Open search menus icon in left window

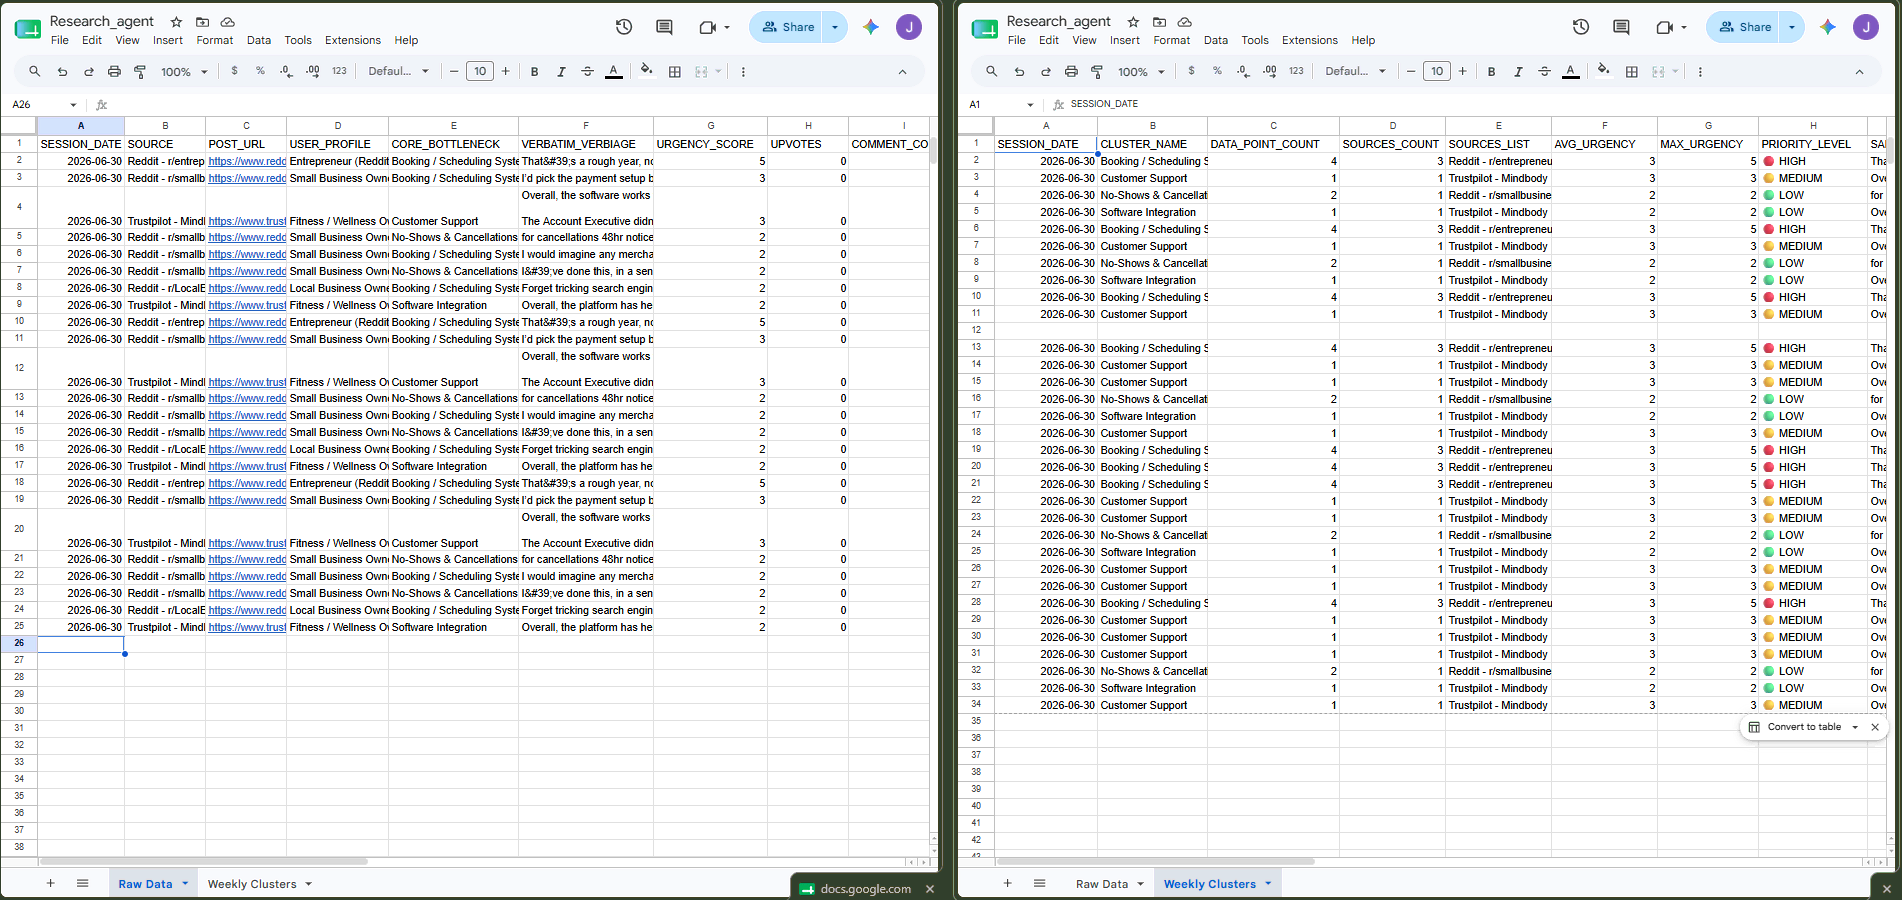click(x=35, y=72)
